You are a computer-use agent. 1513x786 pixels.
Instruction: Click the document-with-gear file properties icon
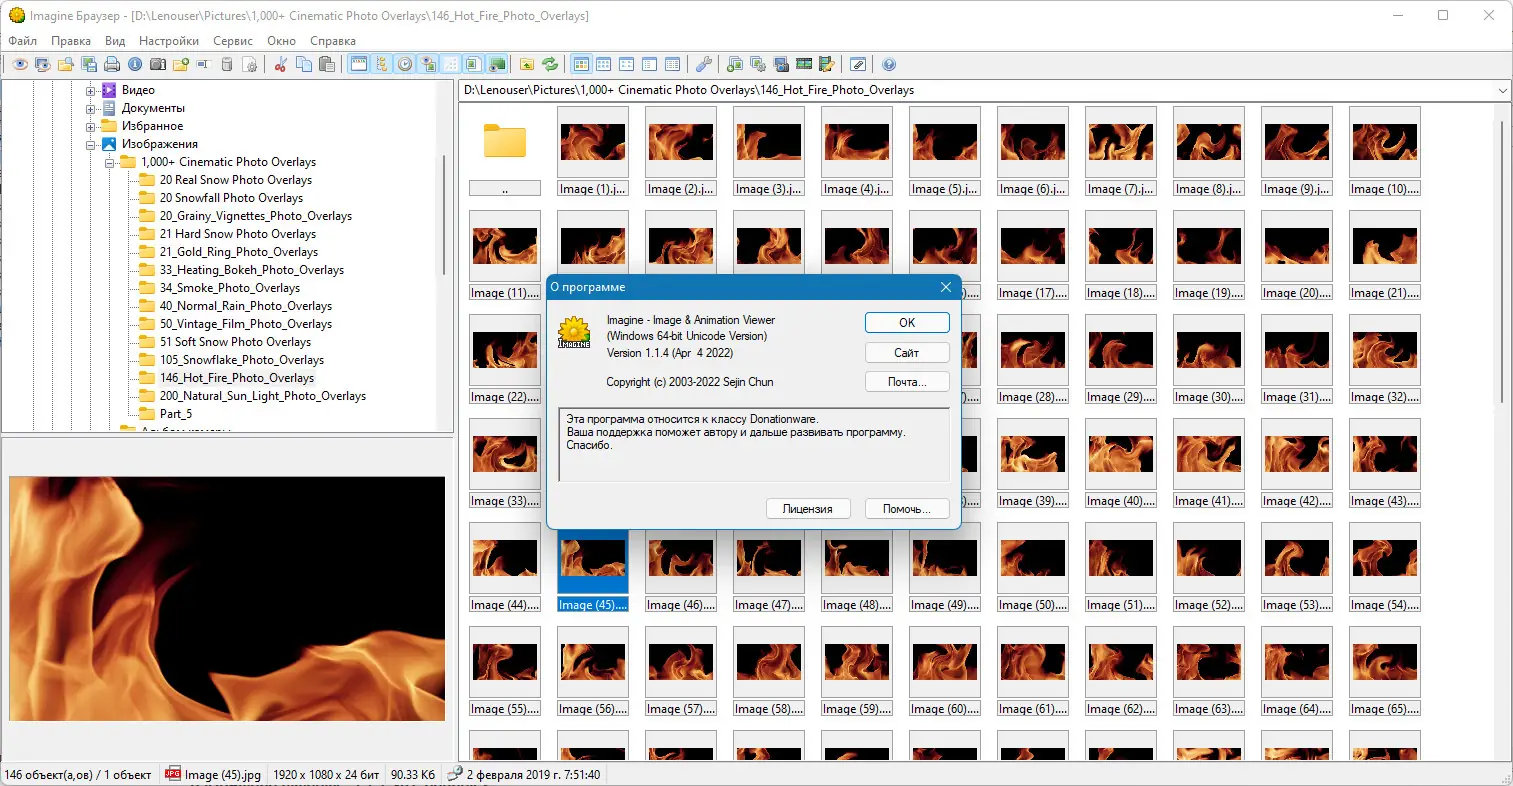tap(250, 64)
